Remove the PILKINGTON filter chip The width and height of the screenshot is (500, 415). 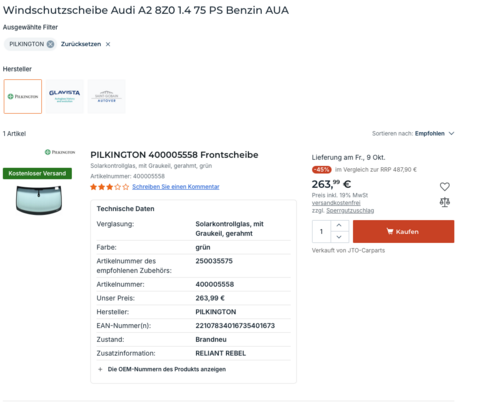coord(50,44)
